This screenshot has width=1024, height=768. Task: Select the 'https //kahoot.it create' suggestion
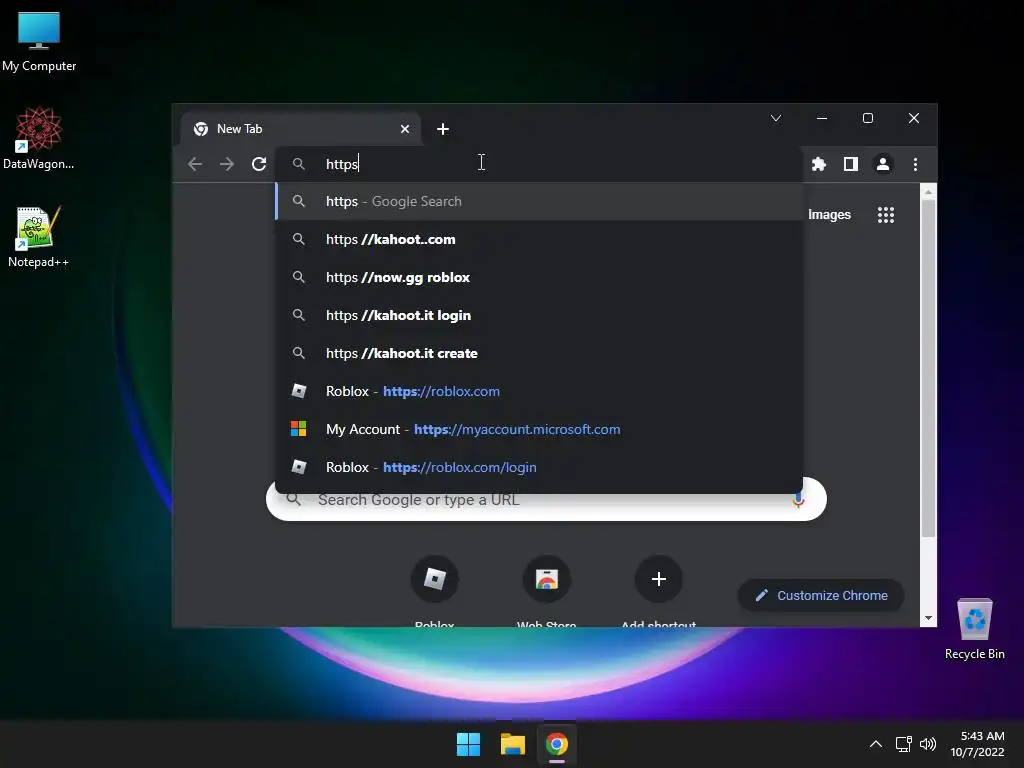pos(539,353)
